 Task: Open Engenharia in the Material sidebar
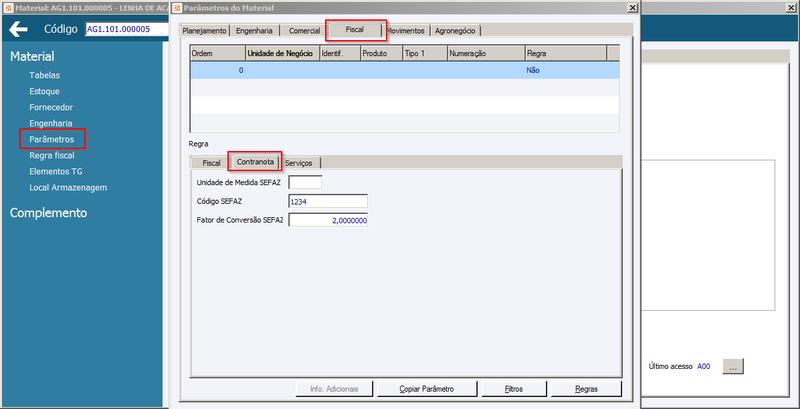51,123
